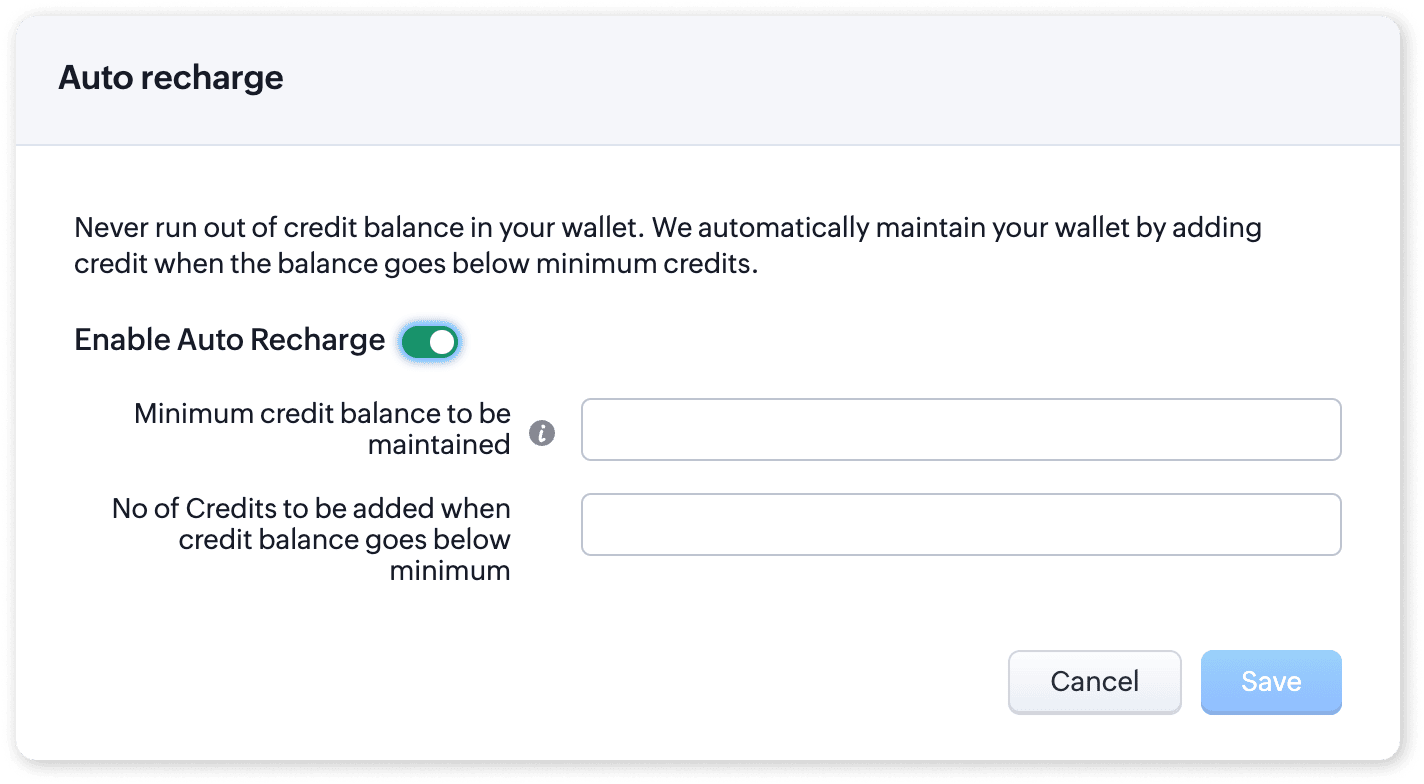Toggle the switch next to Enable Auto Recharge
Screen dimensions: 1424x784
(x=430, y=342)
